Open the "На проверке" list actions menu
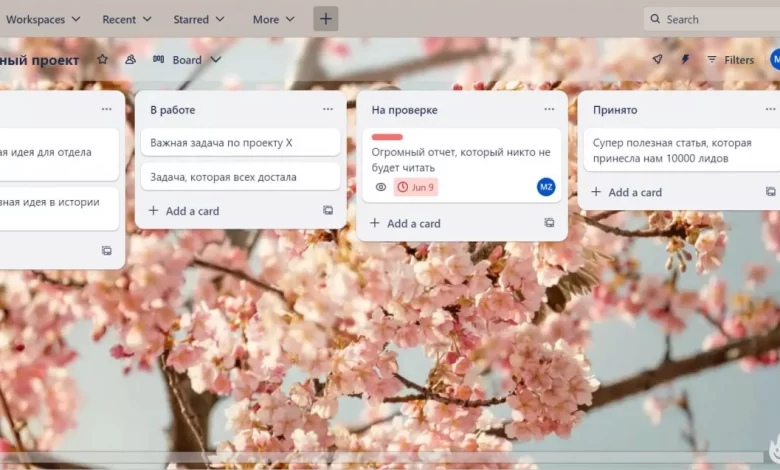780x470 pixels. tap(549, 109)
